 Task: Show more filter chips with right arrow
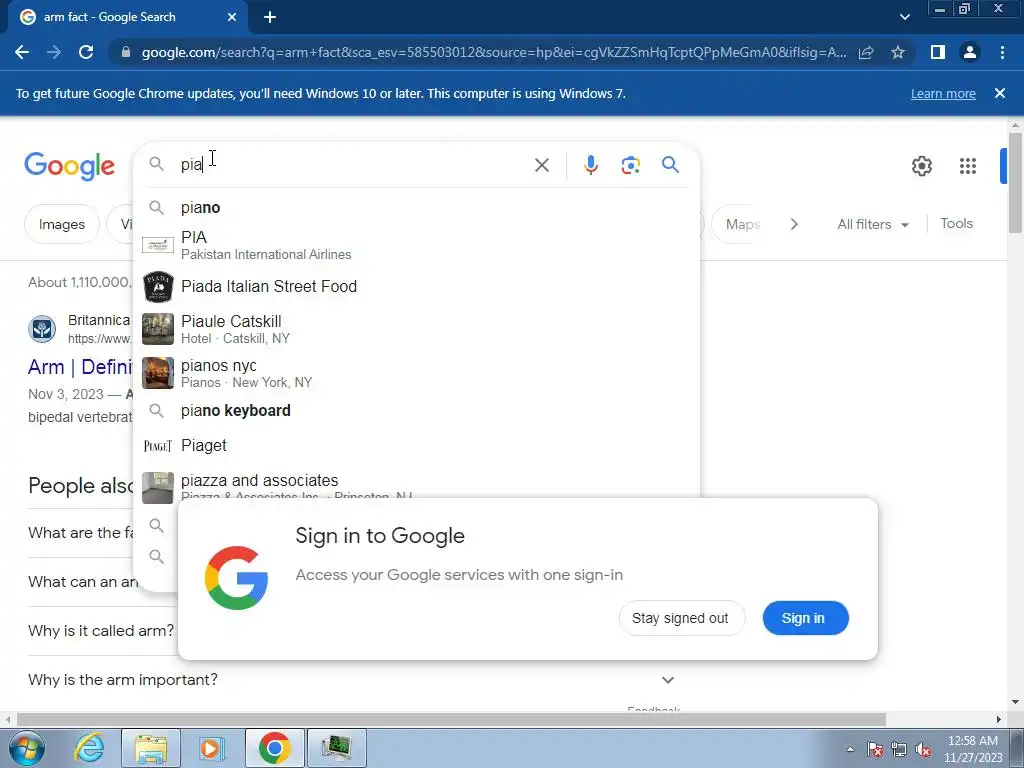tap(794, 224)
